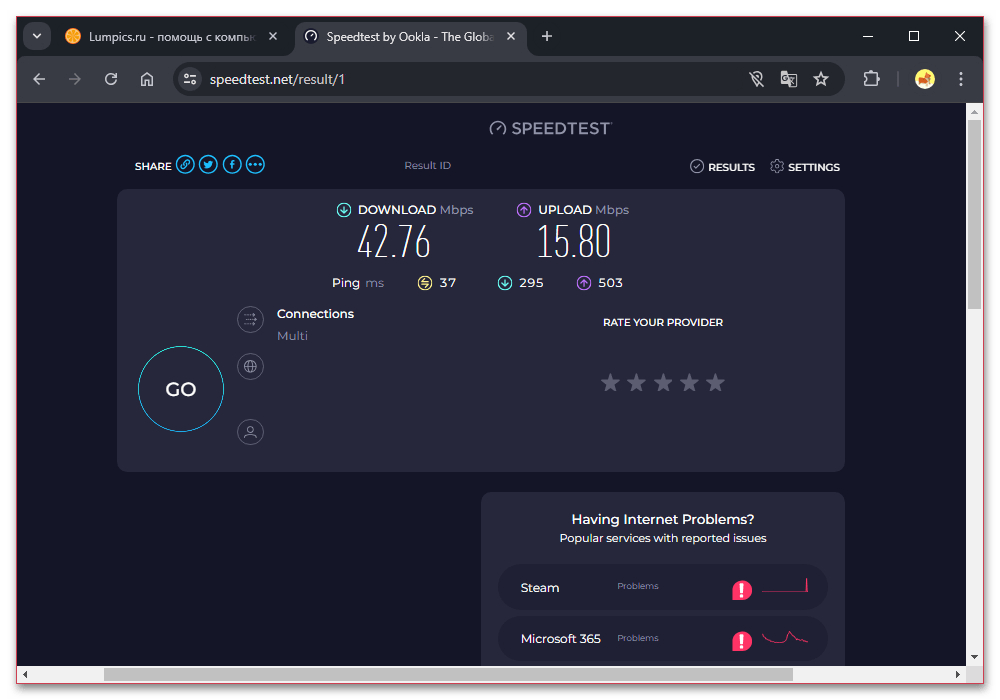Rate provider with third star
The height and width of the screenshot is (700, 1000).
point(663,383)
